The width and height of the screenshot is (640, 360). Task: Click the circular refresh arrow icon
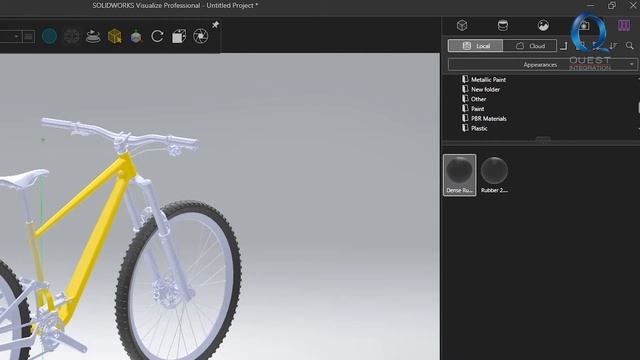[157, 36]
